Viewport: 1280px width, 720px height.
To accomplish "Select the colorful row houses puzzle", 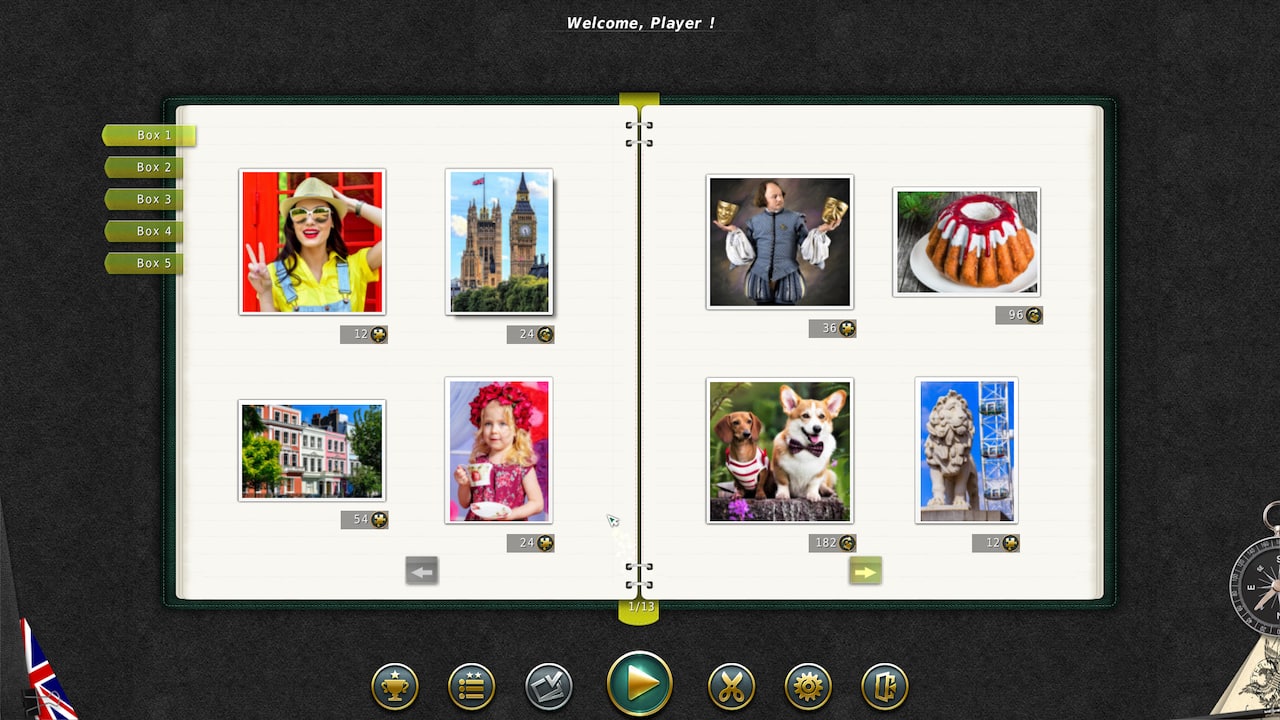I will click(312, 451).
